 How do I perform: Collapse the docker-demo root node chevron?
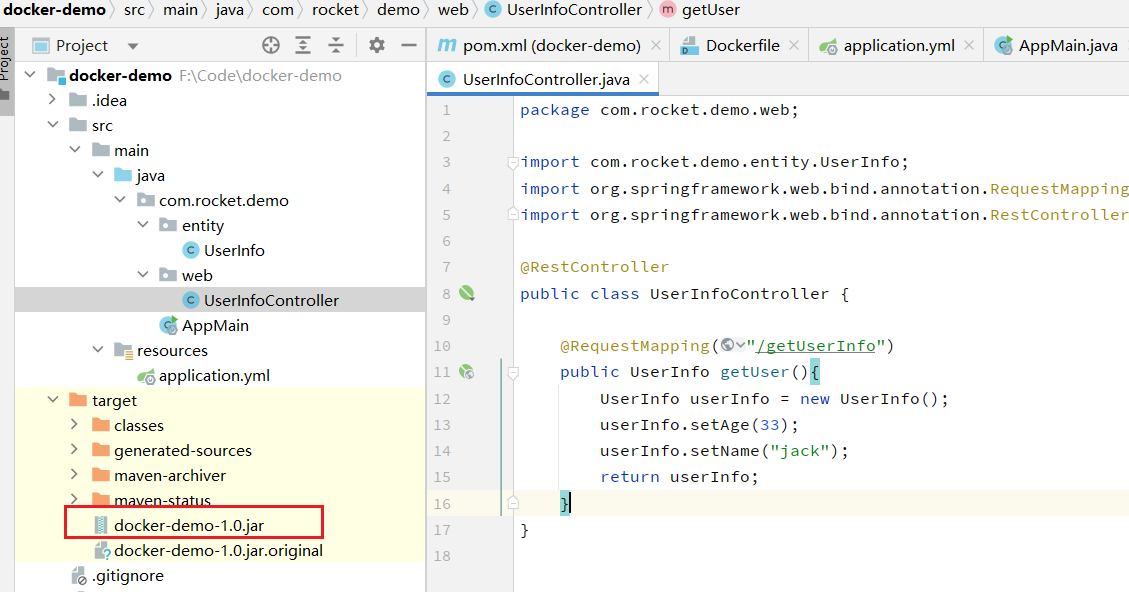[30, 74]
